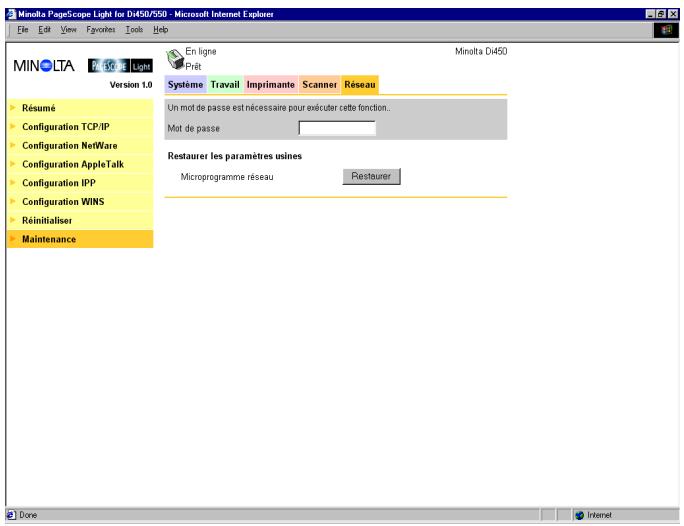
Task: Open the Tools menu
Action: (x=134, y=30)
